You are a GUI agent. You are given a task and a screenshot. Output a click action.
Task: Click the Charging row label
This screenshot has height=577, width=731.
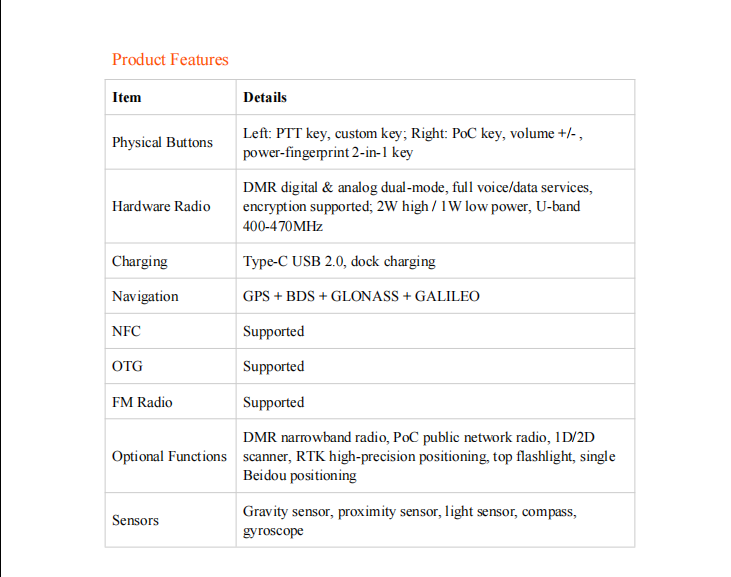(x=140, y=261)
